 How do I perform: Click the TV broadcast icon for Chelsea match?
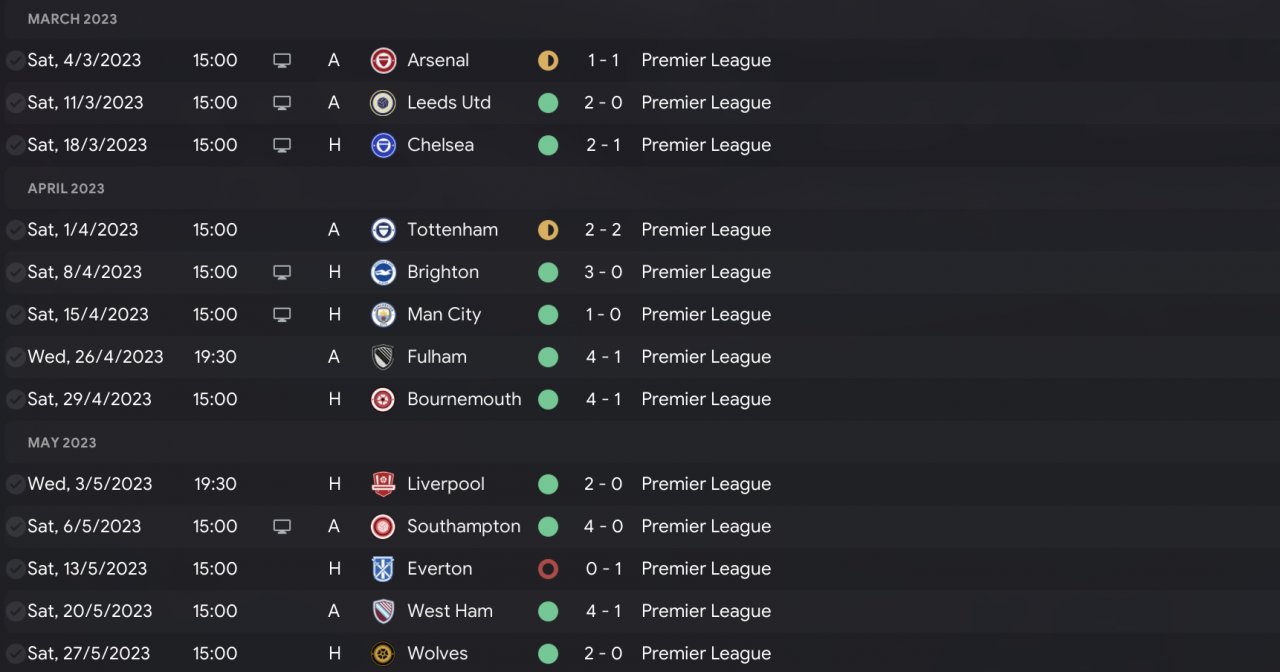(282, 145)
